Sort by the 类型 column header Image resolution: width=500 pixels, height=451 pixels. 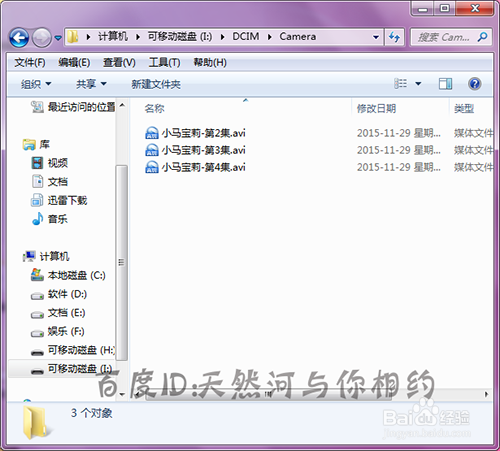[x=464, y=108]
